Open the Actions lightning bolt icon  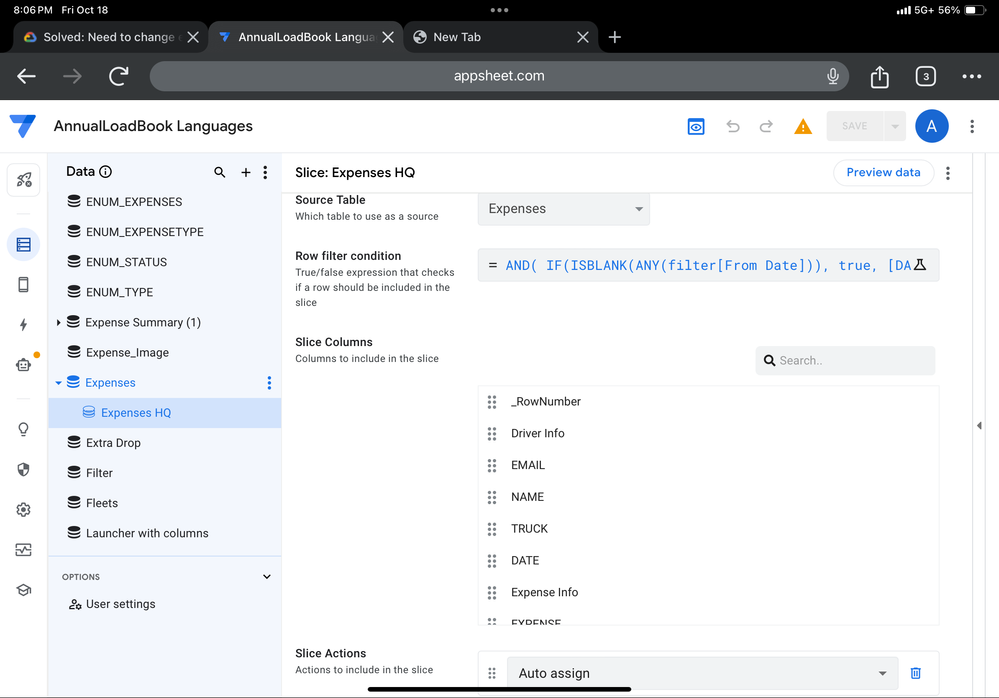24,325
